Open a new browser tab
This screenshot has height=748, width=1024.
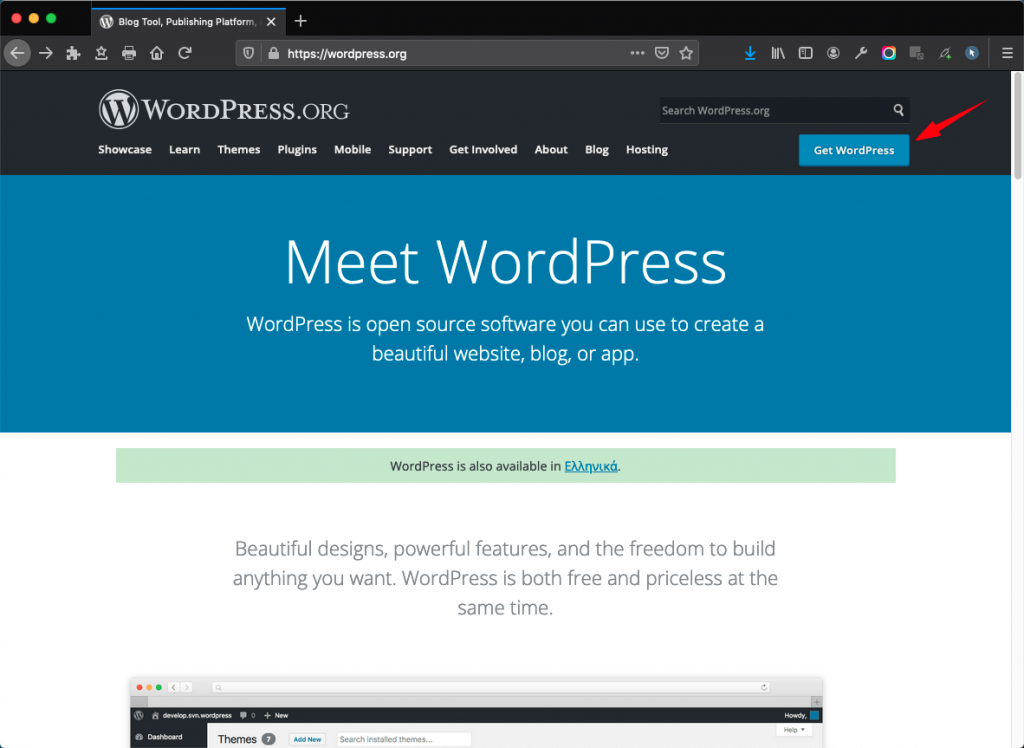[x=300, y=22]
